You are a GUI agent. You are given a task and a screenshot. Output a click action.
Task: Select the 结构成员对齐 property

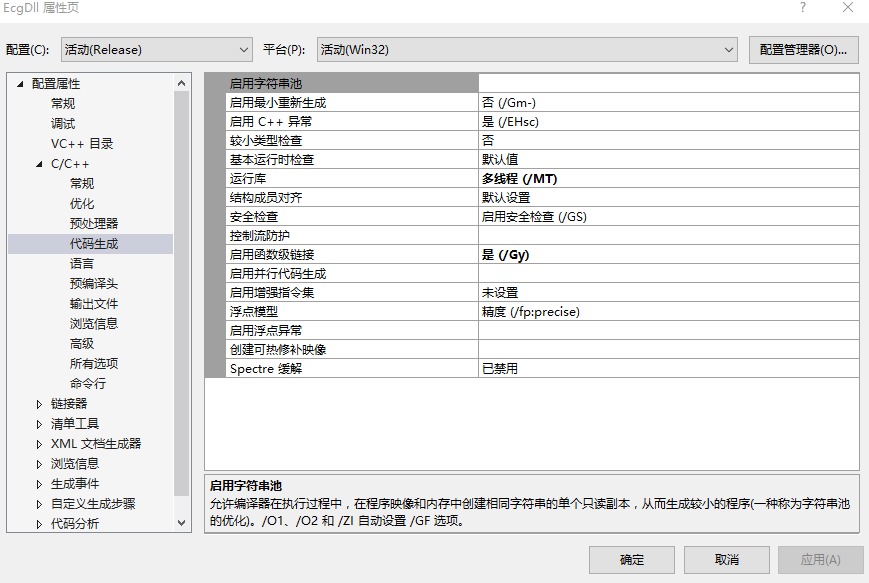(352, 197)
